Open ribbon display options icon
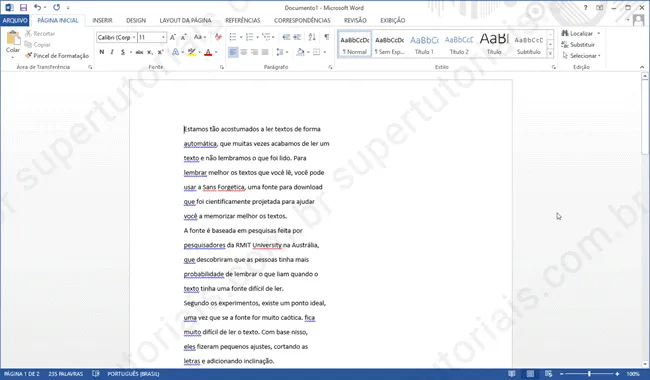The height and width of the screenshot is (380, 650). [599, 8]
